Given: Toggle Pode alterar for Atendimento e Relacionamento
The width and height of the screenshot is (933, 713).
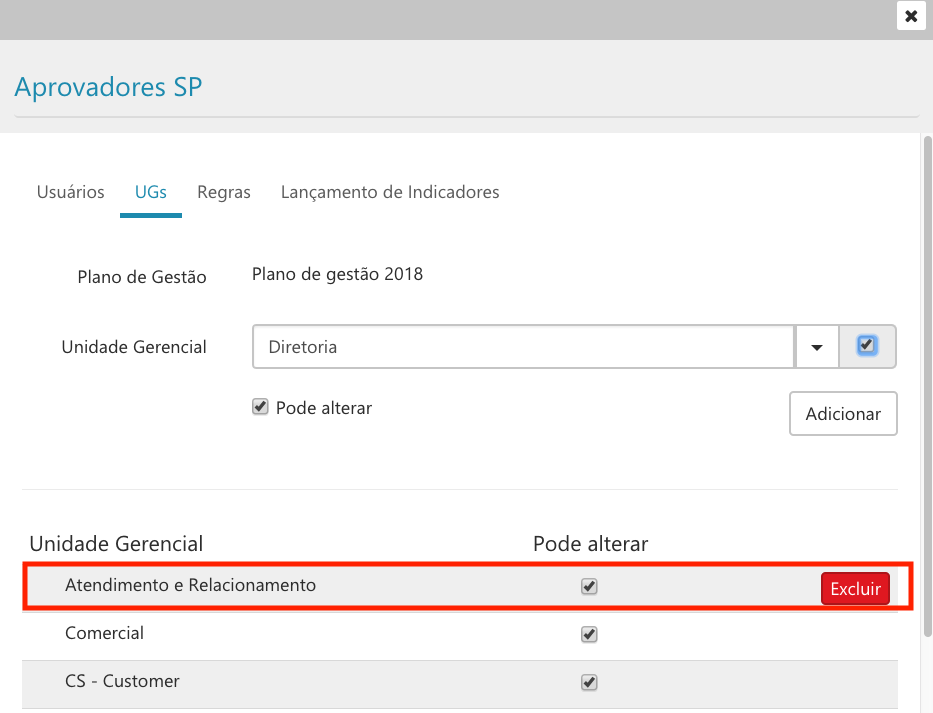Looking at the screenshot, I should (589, 586).
